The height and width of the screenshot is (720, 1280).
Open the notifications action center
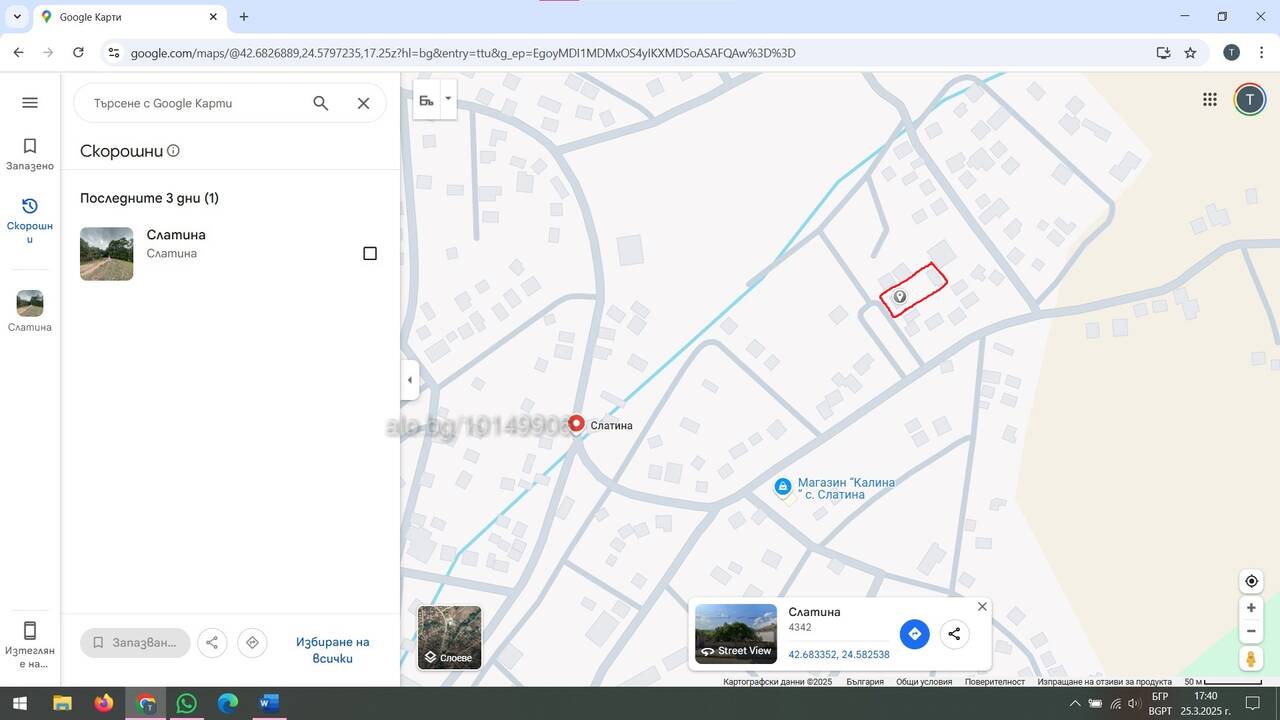pyautogui.click(x=1253, y=703)
